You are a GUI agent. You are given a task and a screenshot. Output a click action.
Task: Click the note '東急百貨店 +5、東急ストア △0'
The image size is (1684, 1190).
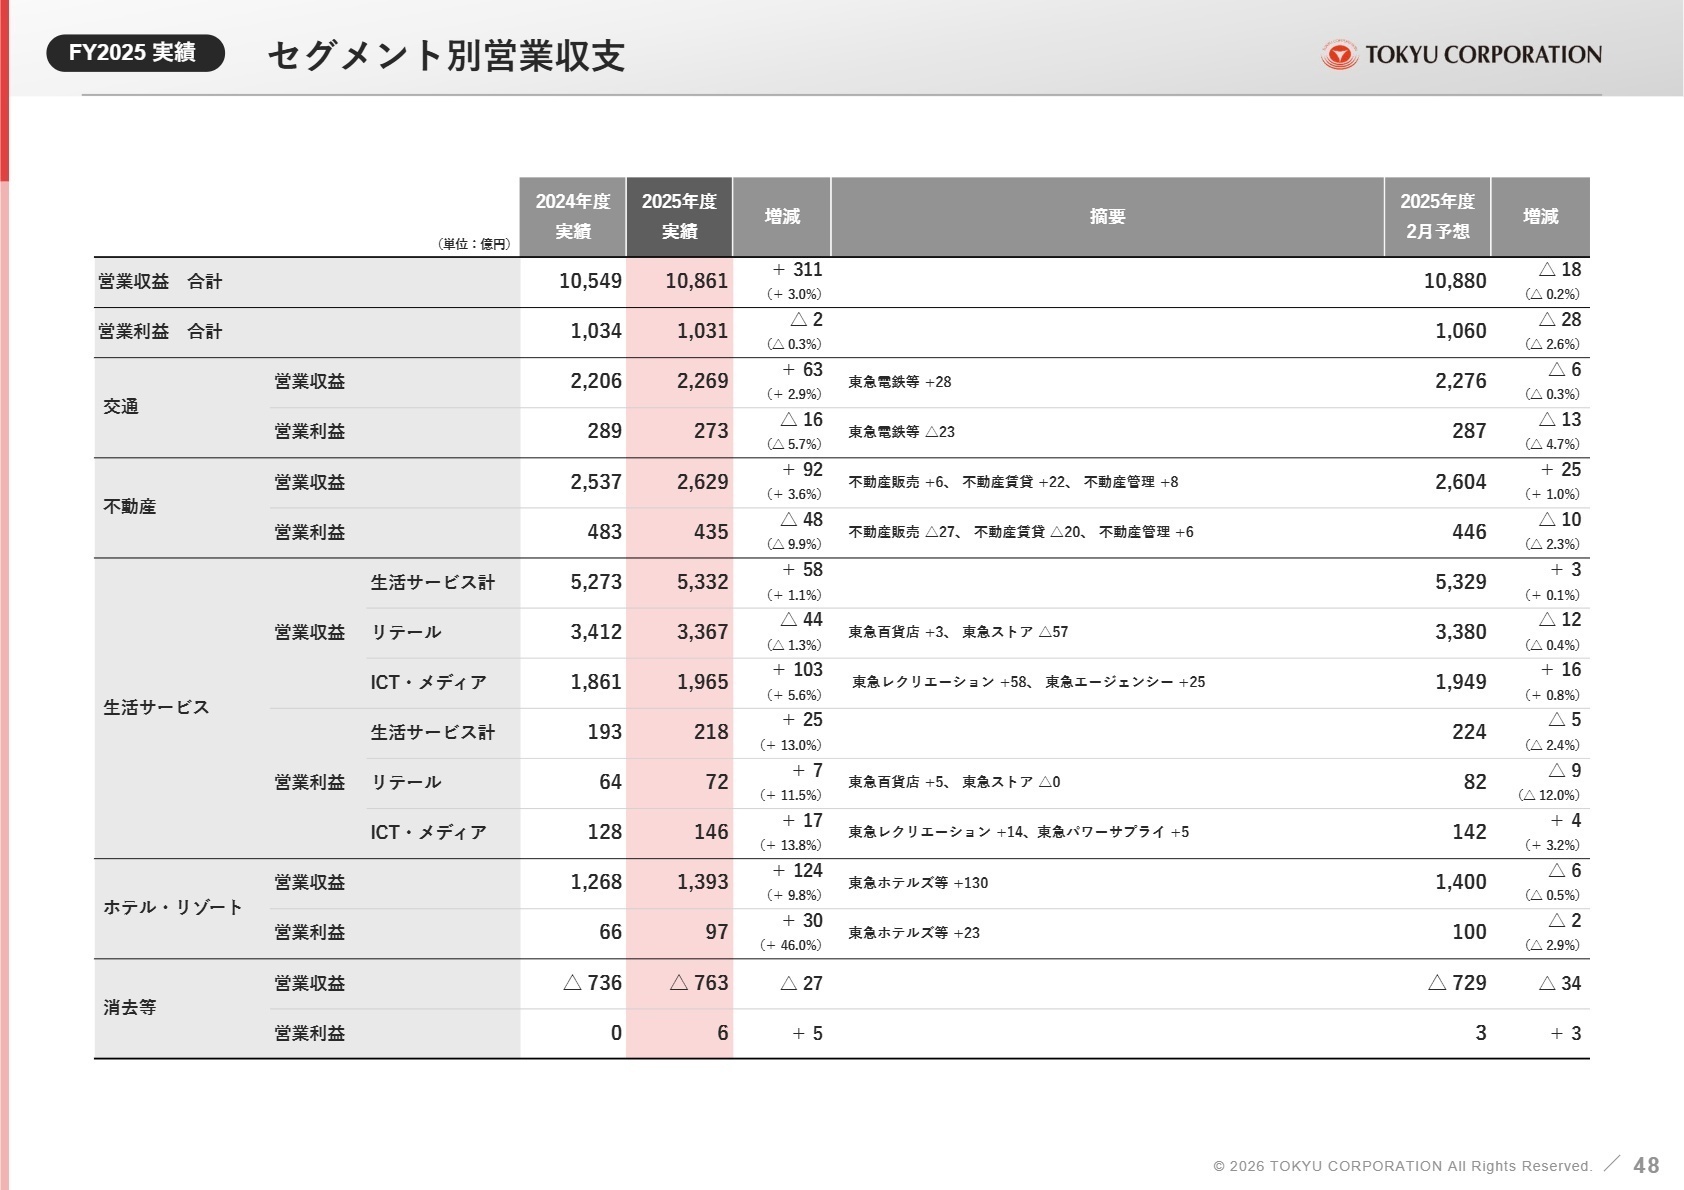954,782
